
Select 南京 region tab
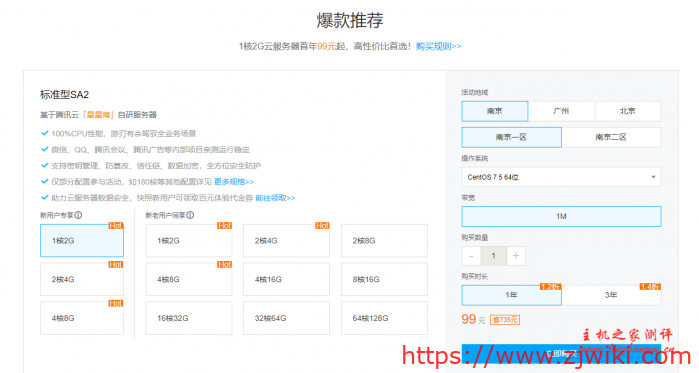pos(495,111)
